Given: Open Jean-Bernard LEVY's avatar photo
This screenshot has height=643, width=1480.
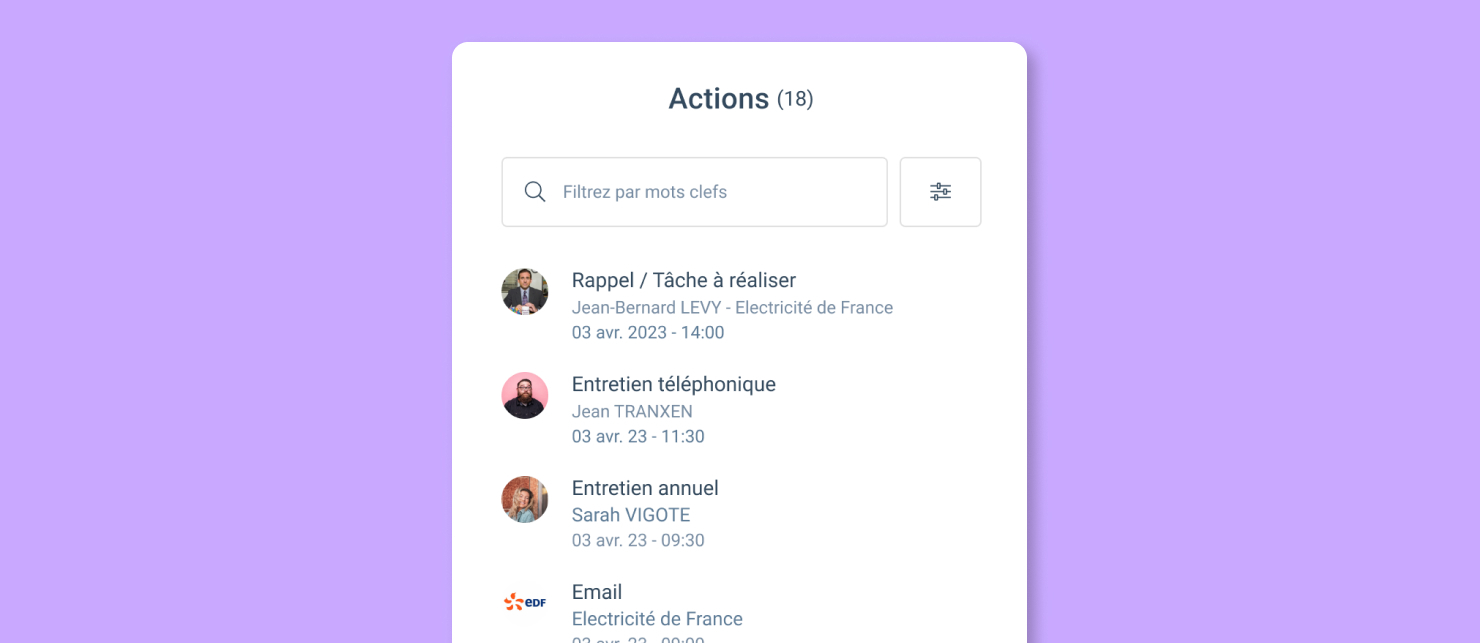Looking at the screenshot, I should click(525, 292).
